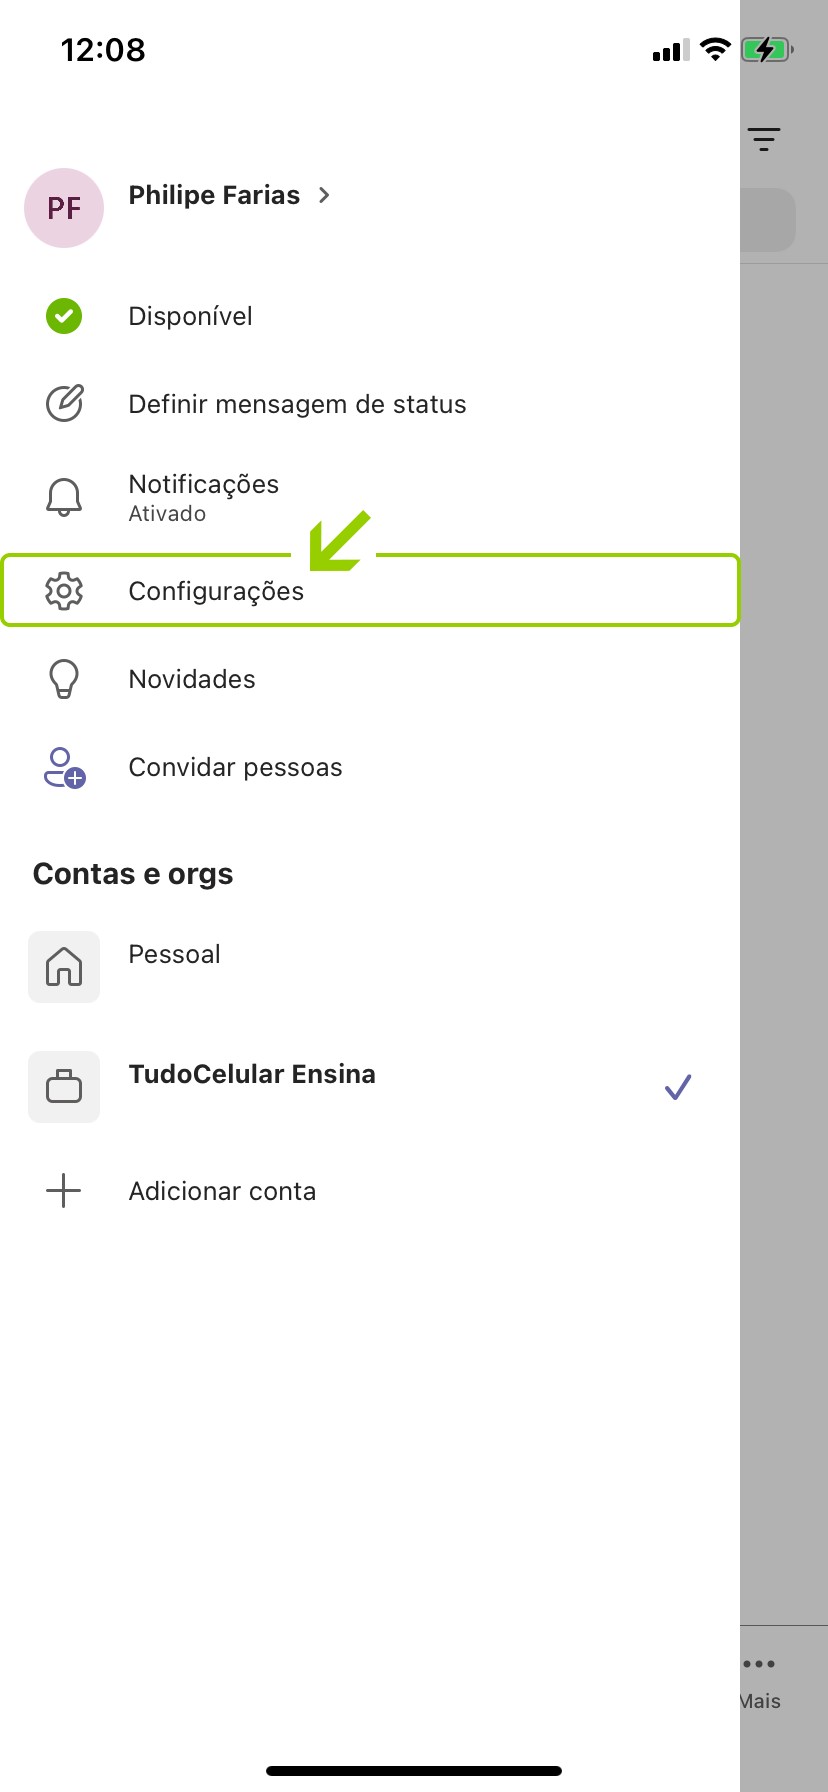Tap the invite people icon

pos(64,767)
